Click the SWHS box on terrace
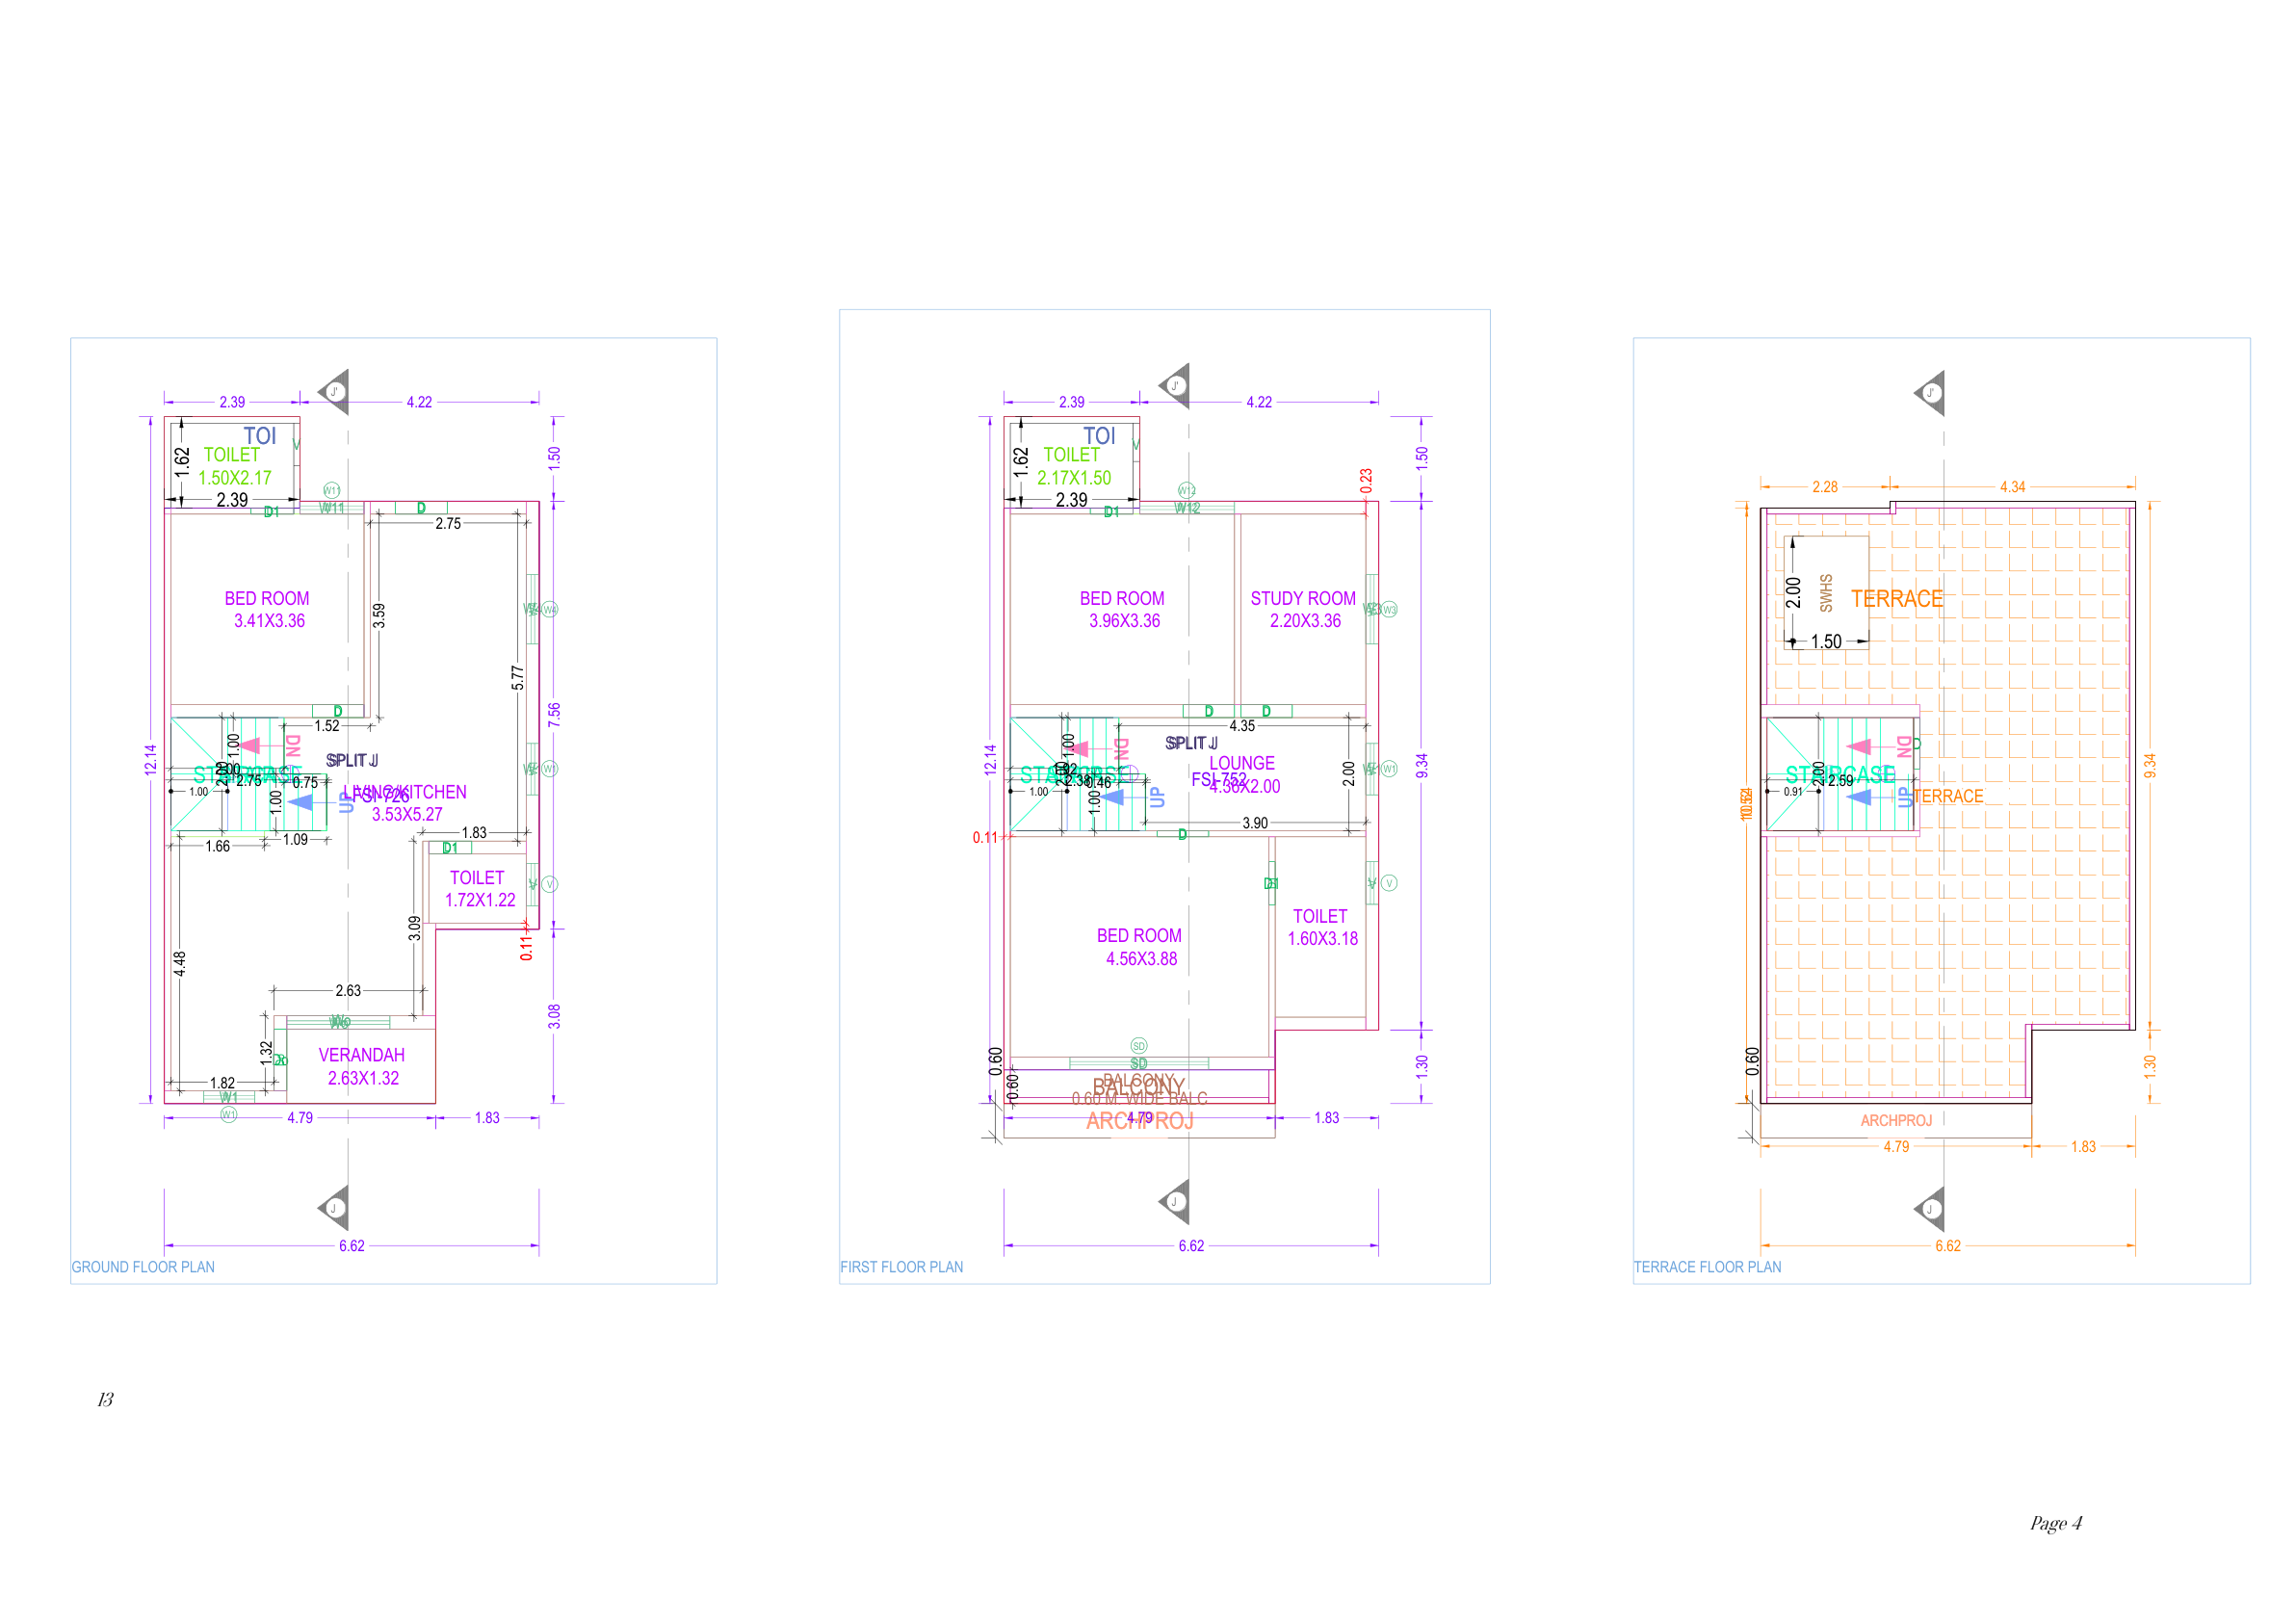The height and width of the screenshot is (1622, 2296). point(1826,592)
